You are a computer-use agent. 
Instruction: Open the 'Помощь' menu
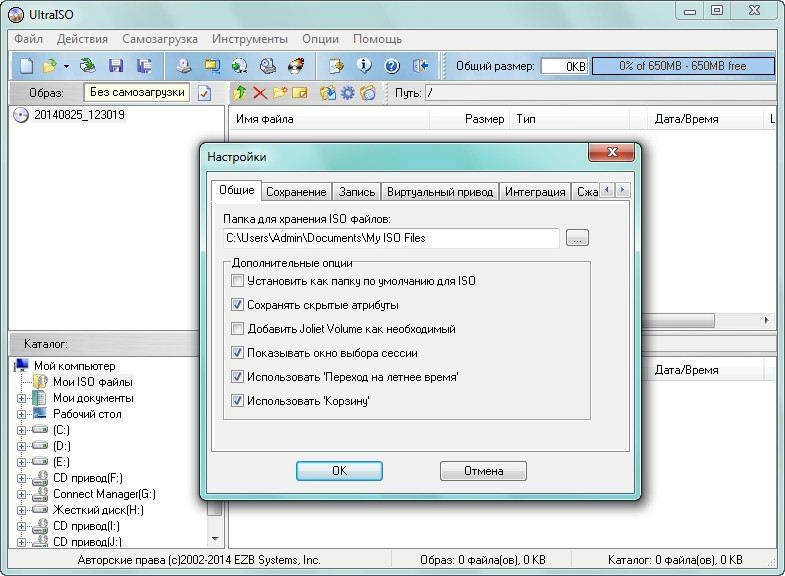pos(377,39)
